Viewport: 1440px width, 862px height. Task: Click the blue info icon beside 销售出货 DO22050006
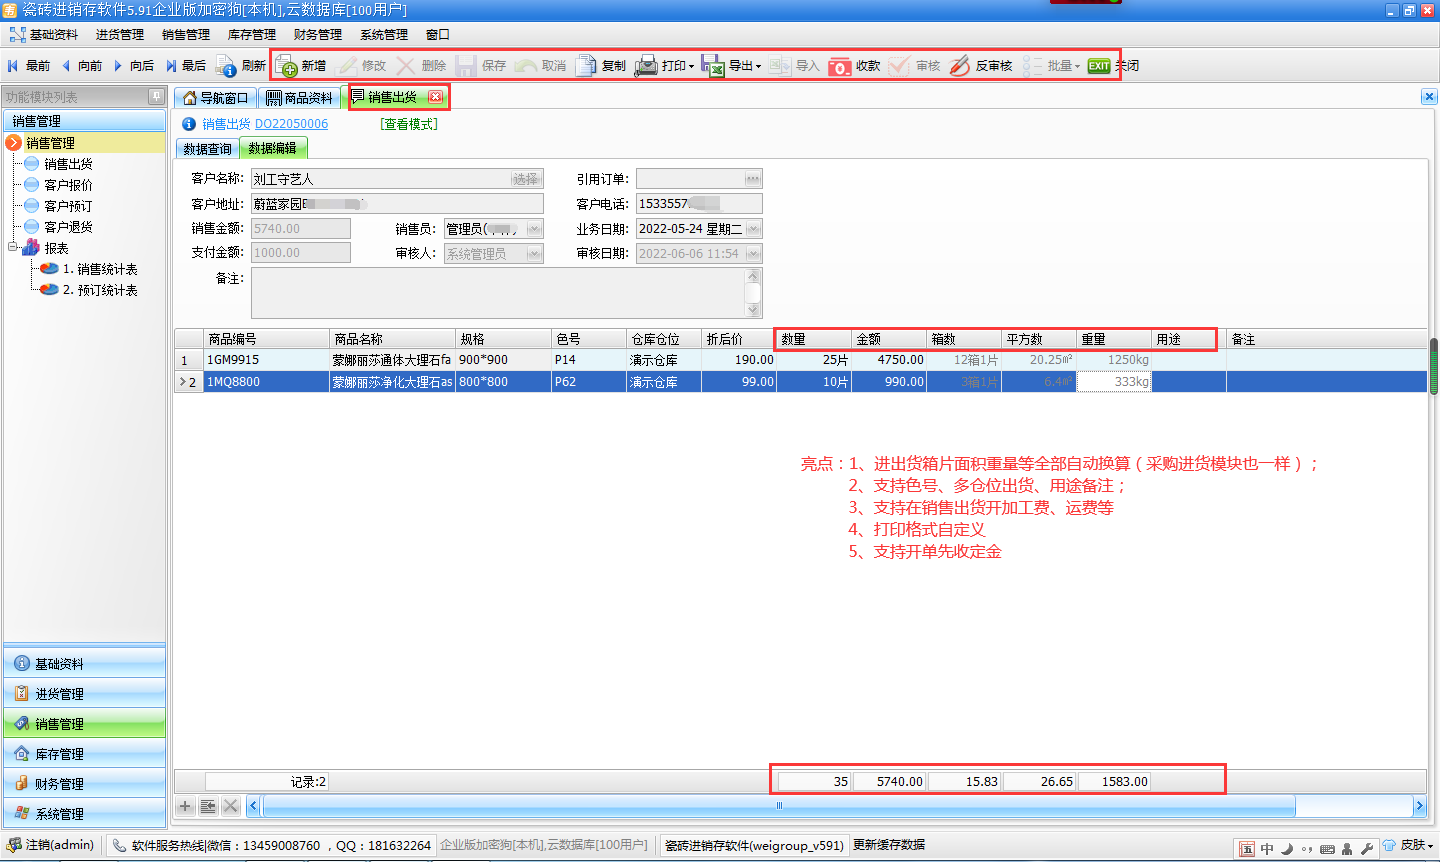[x=189, y=124]
